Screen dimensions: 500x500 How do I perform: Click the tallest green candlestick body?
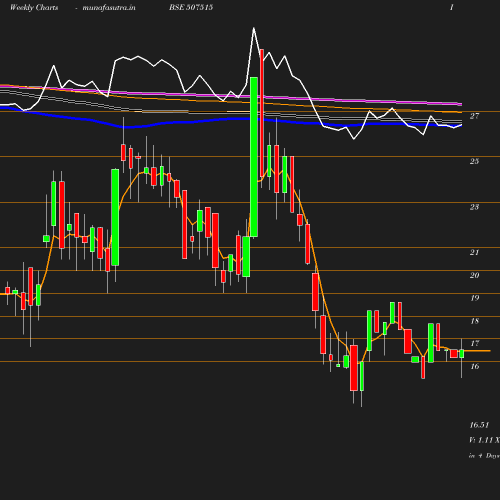pos(254,157)
